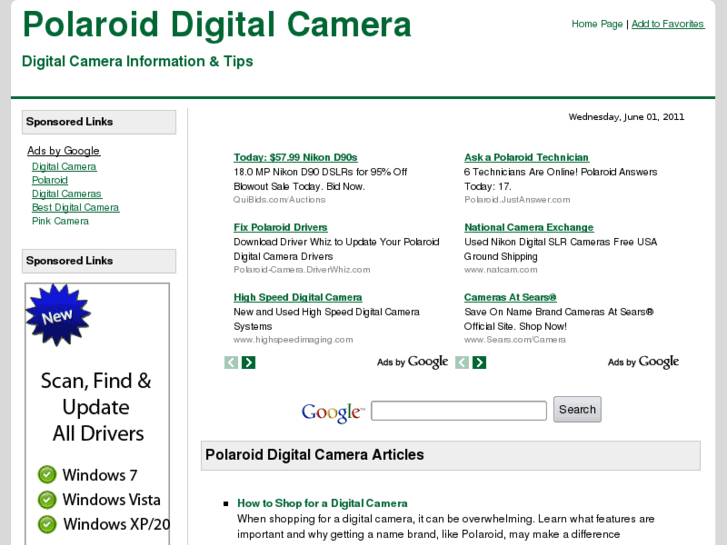Click the upper Sponsored Links header
The image size is (727, 545).
(x=99, y=122)
